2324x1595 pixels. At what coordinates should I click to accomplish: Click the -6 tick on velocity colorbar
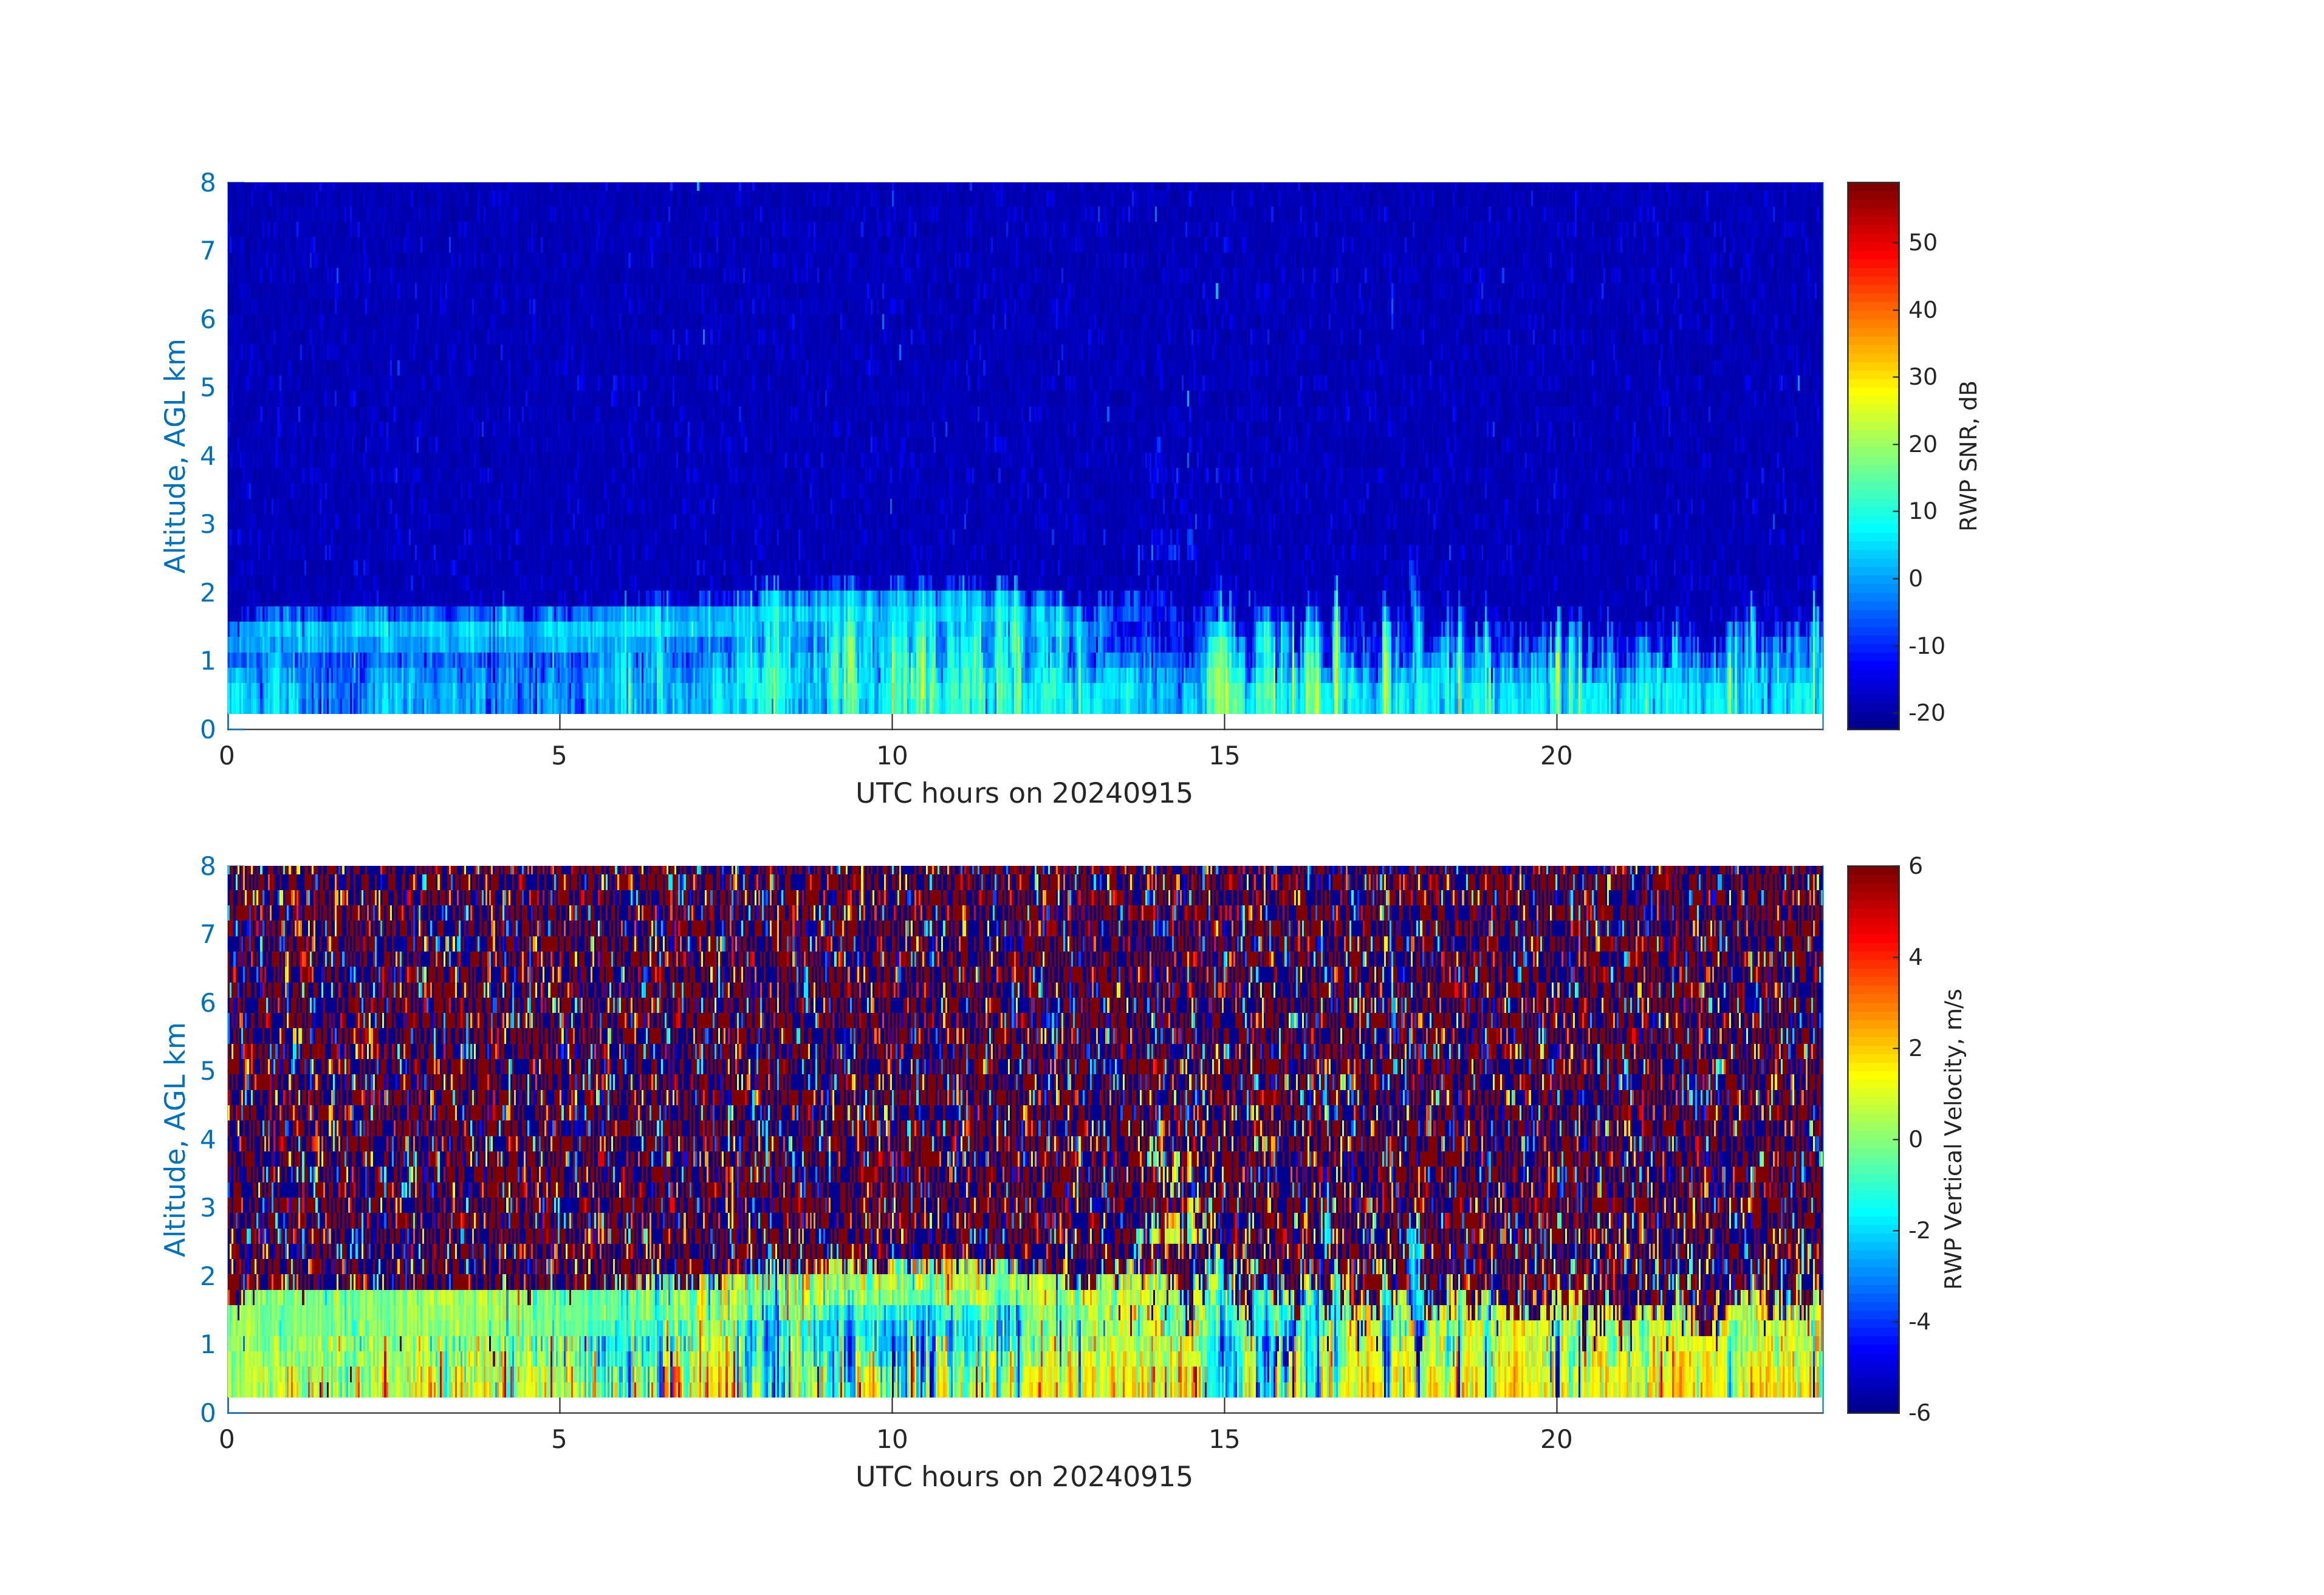tap(1919, 1412)
